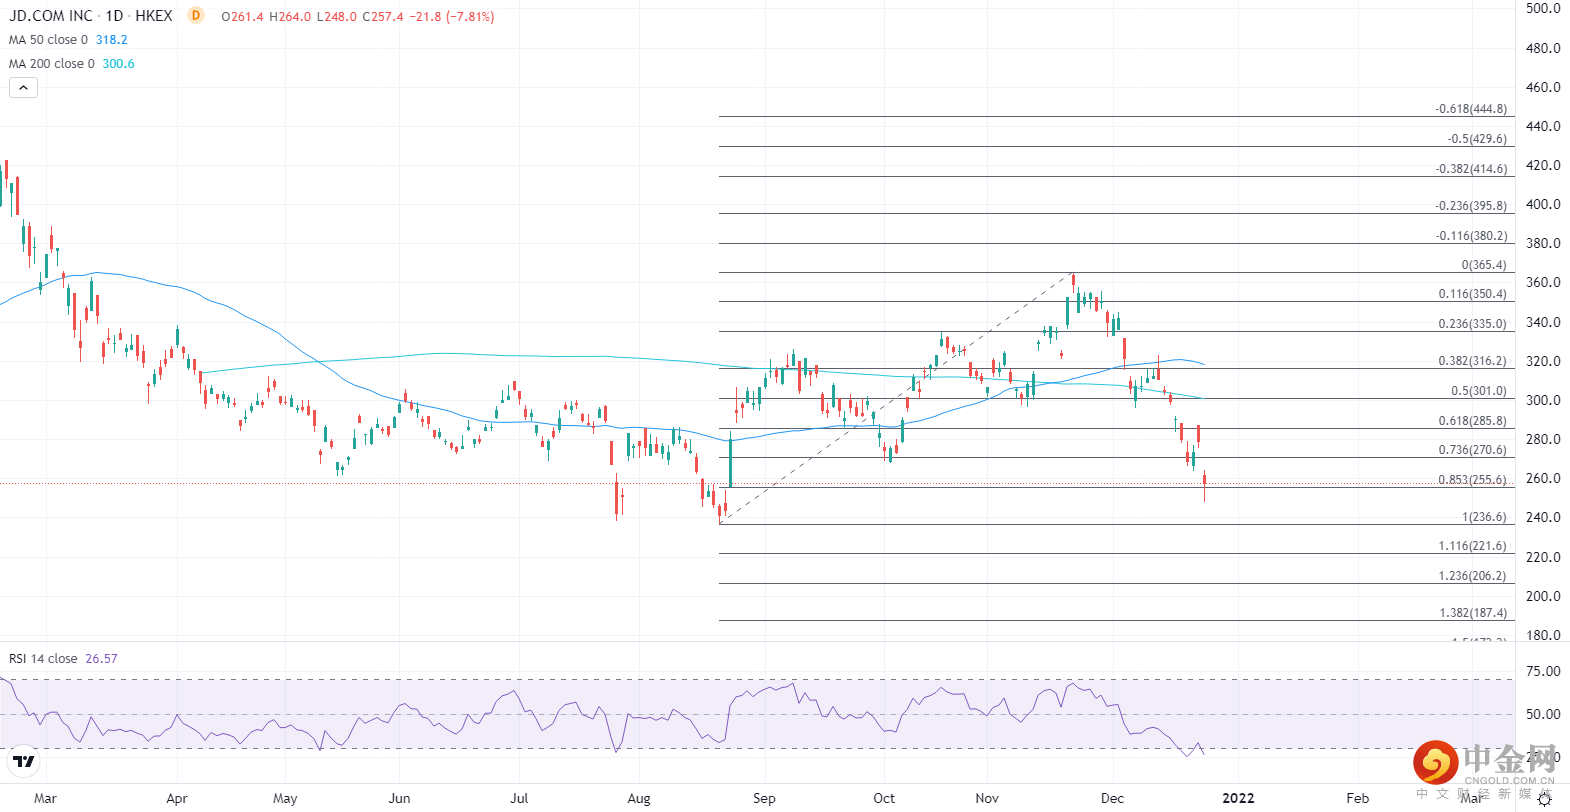Click the high price H264.0

(290, 17)
